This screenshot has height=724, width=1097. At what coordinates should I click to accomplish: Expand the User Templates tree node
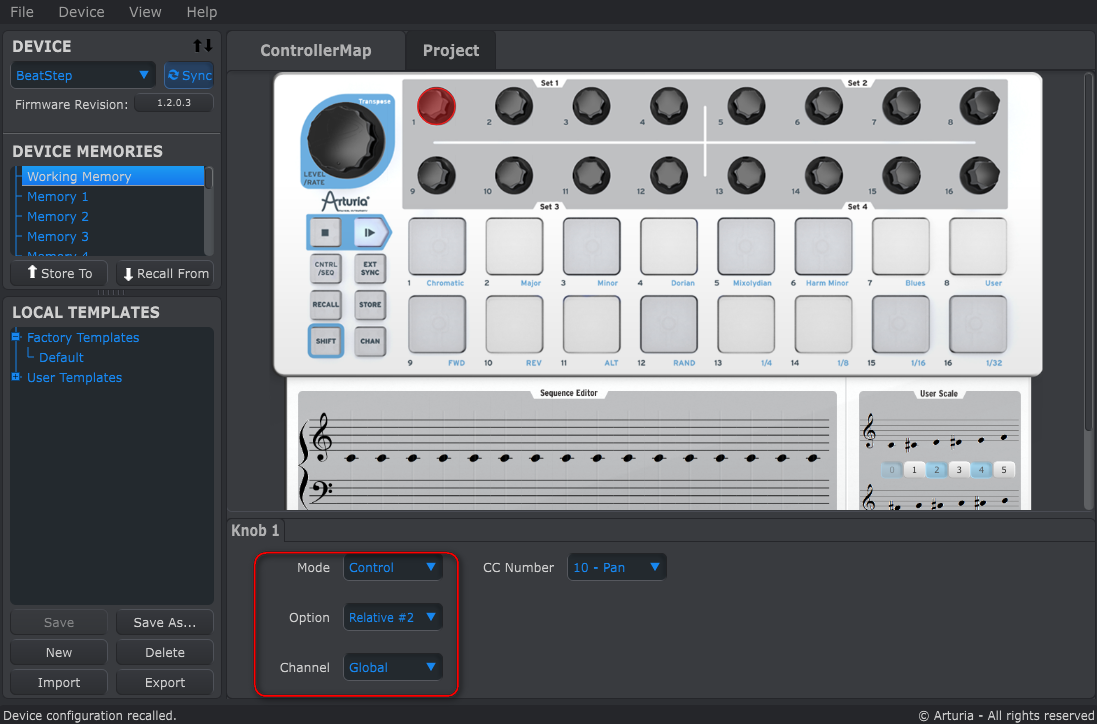16,377
